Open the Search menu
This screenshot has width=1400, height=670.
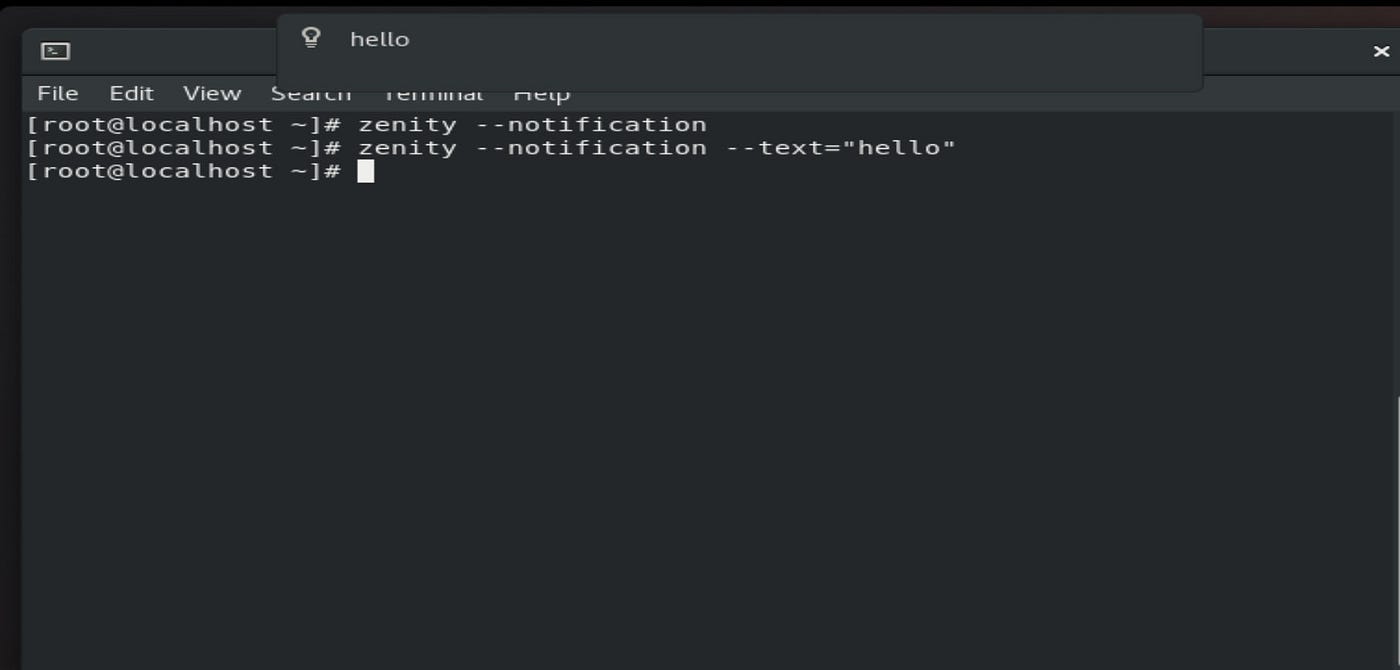310,93
